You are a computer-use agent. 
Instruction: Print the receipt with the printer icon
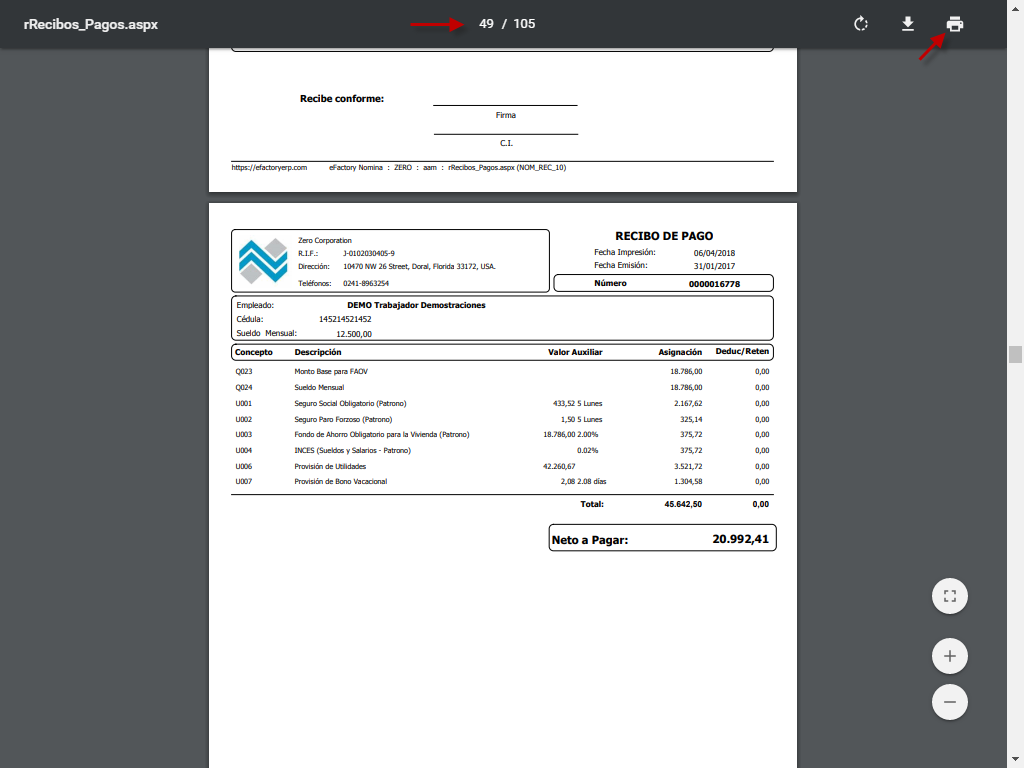pos(955,24)
